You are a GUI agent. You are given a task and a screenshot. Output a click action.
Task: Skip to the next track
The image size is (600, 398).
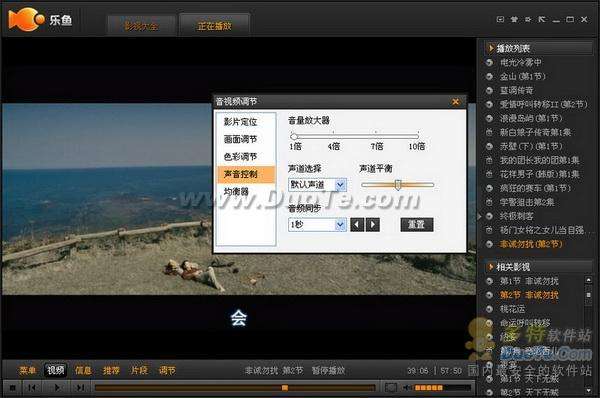tap(80, 388)
